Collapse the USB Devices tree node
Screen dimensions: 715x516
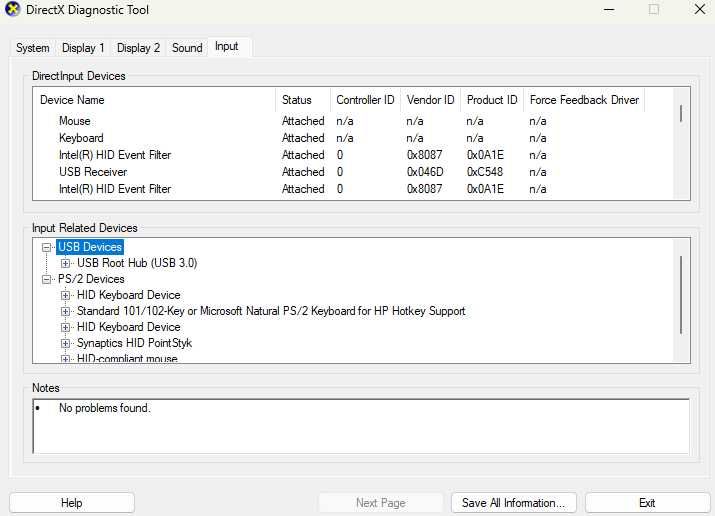coord(46,247)
